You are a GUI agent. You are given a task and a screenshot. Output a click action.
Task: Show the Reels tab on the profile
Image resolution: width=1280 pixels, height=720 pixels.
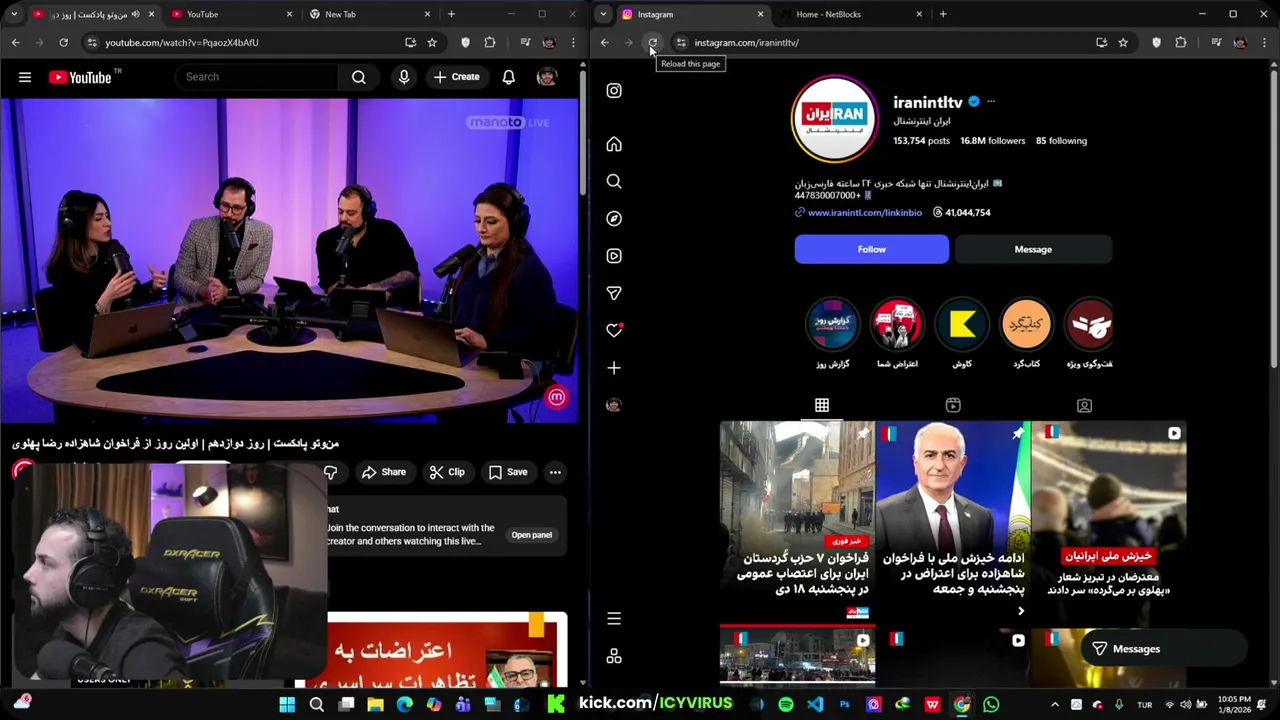tap(953, 405)
